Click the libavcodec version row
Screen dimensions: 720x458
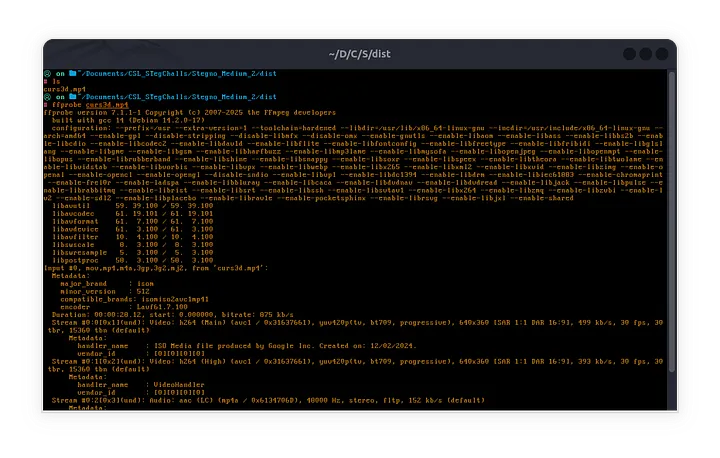(x=132, y=214)
